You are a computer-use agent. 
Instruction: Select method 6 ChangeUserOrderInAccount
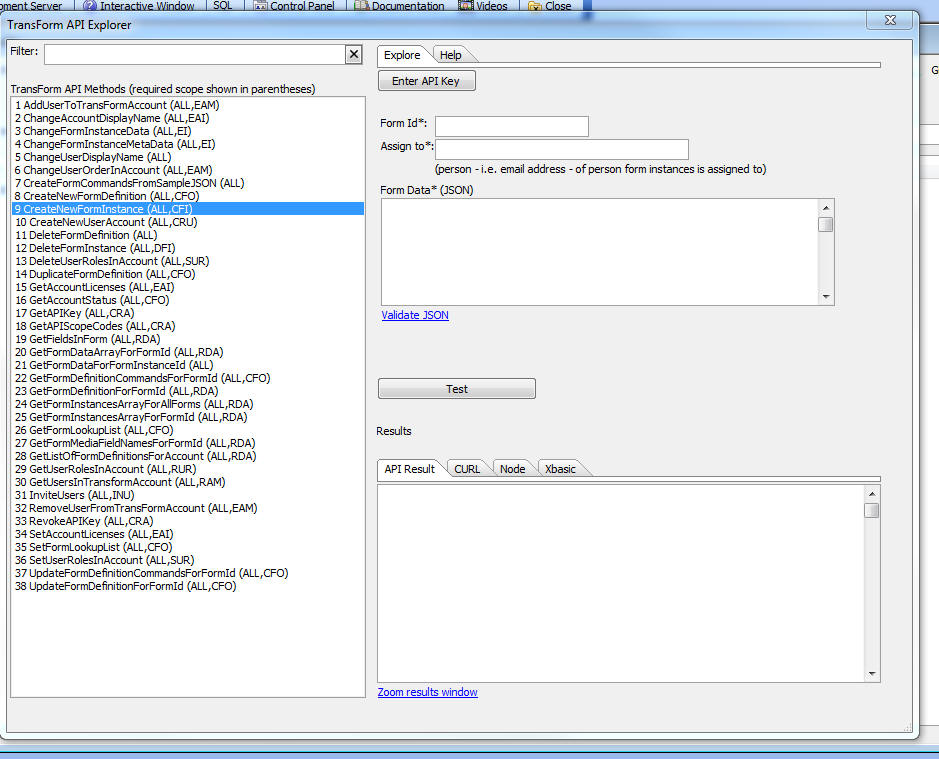[x=187, y=170]
